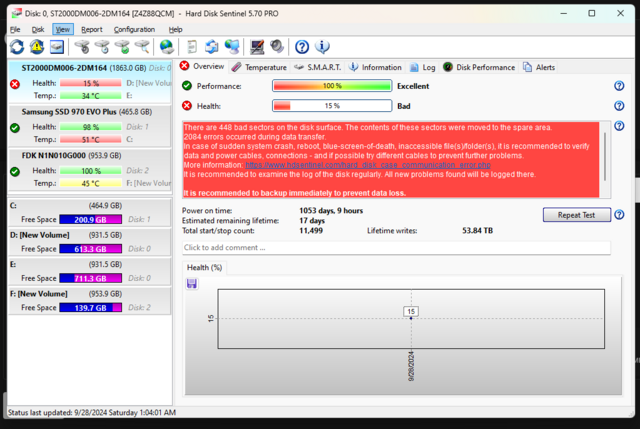Screen dimensions: 640x429
Task: Click the yellow warning disk toolbar icon
Action: (x=37, y=47)
